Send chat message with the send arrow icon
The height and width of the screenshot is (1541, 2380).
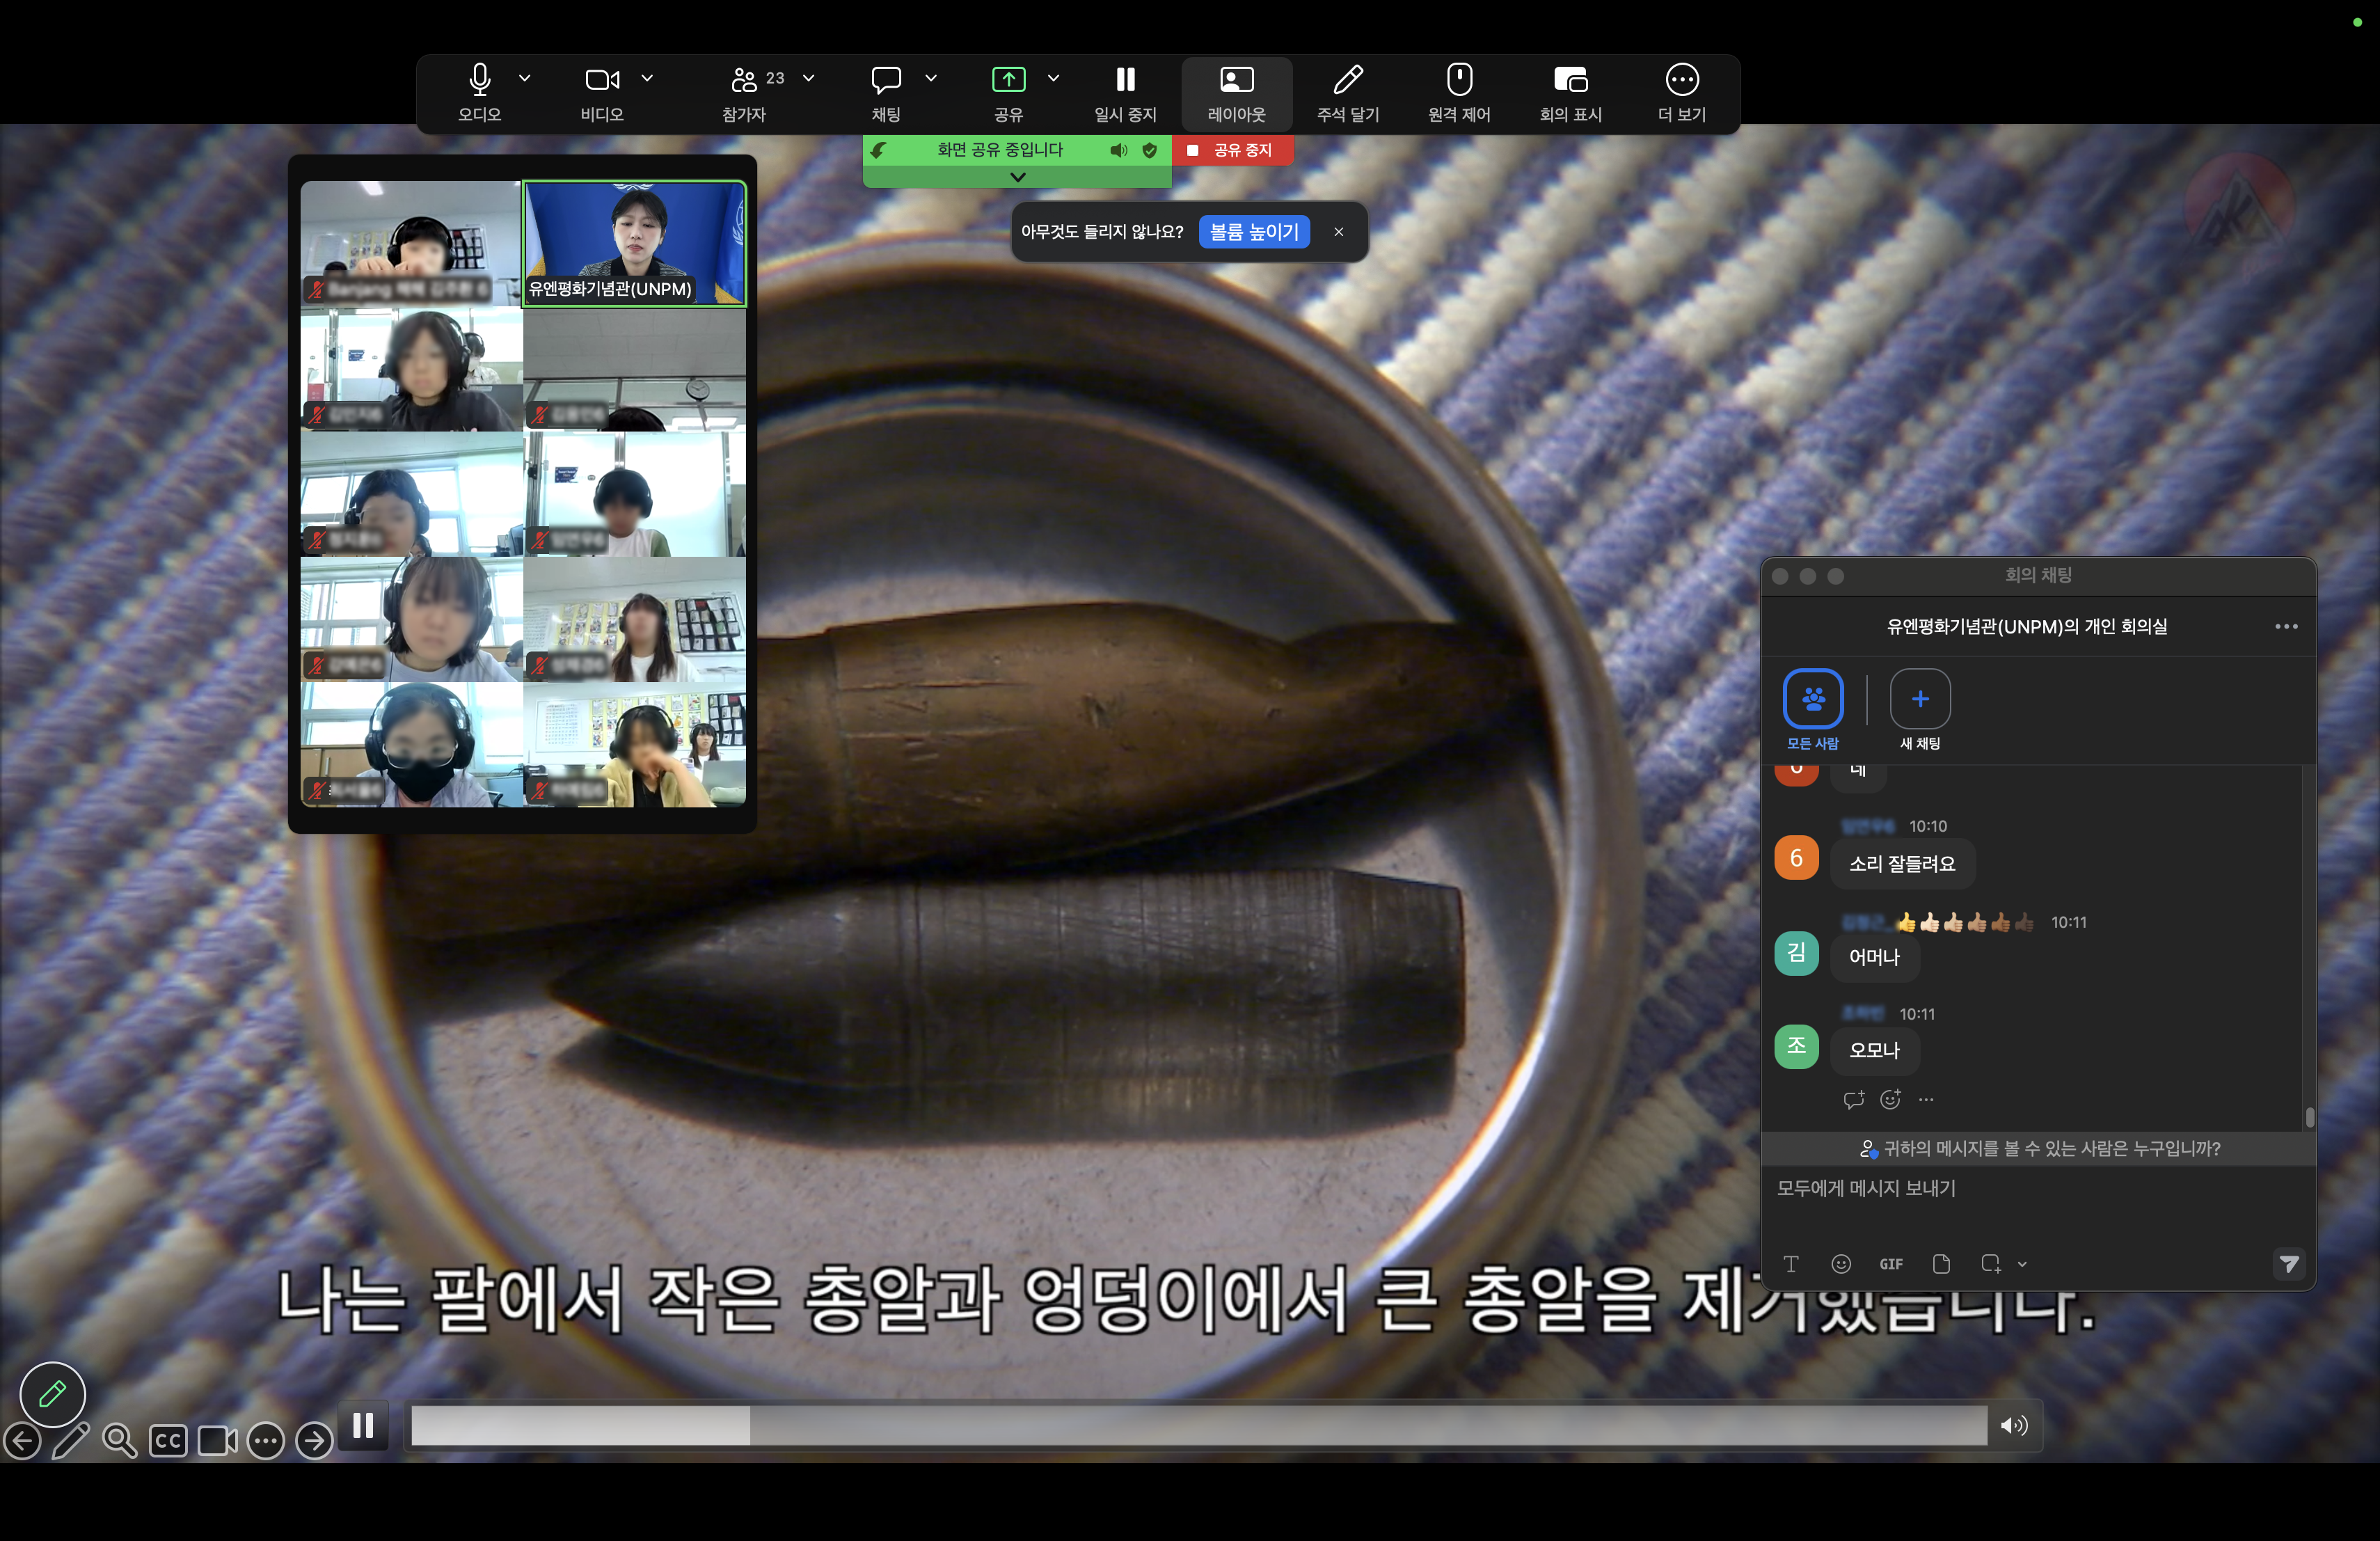click(2289, 1265)
